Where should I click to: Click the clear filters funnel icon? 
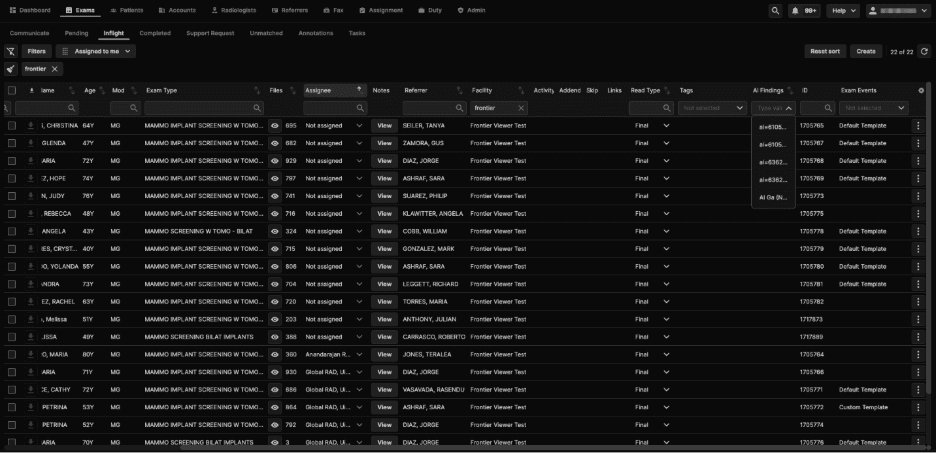pos(11,52)
